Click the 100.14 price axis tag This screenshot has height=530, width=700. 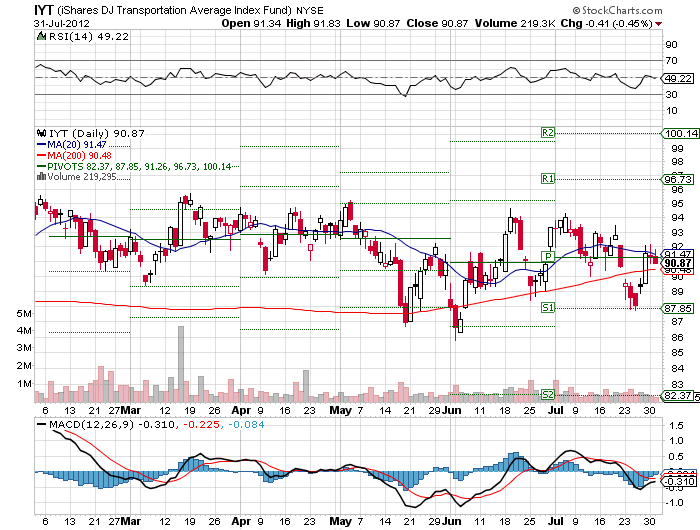point(681,133)
